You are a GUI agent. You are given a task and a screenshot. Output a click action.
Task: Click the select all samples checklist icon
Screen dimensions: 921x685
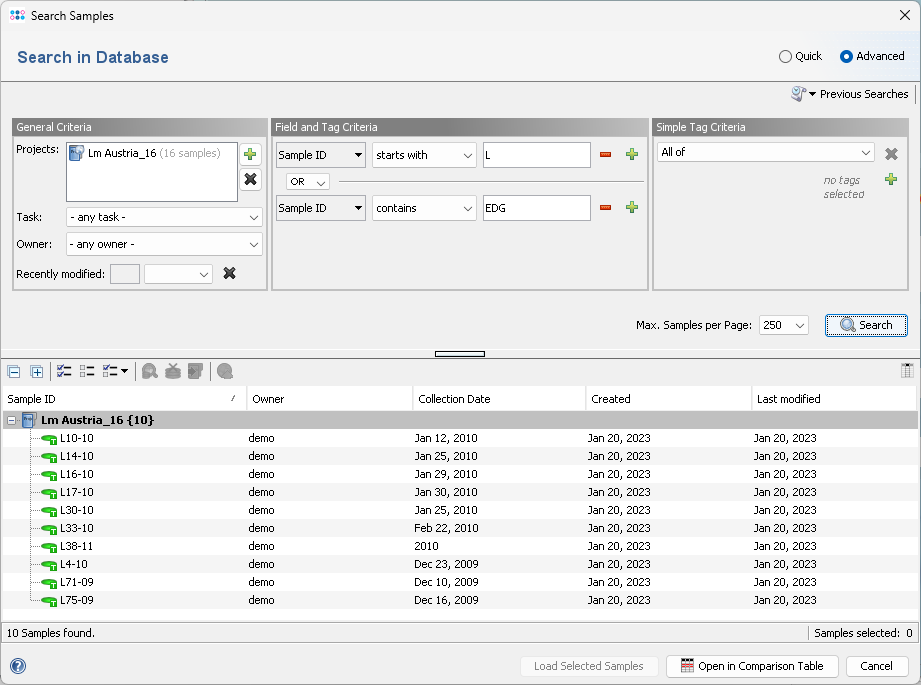point(64,371)
